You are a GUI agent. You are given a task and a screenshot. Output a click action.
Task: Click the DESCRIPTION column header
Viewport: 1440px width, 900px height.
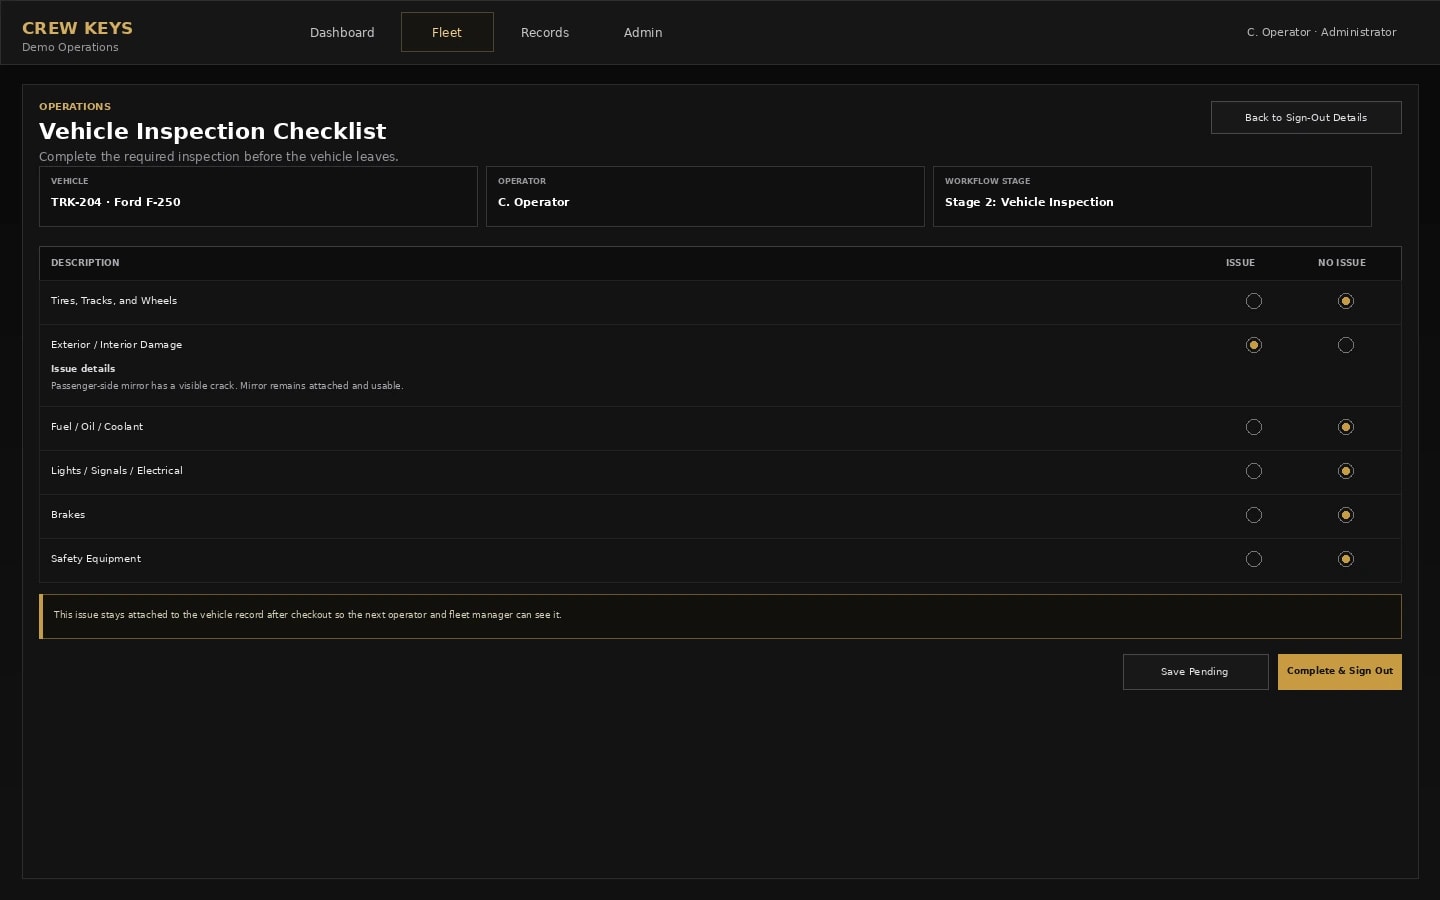[85, 263]
